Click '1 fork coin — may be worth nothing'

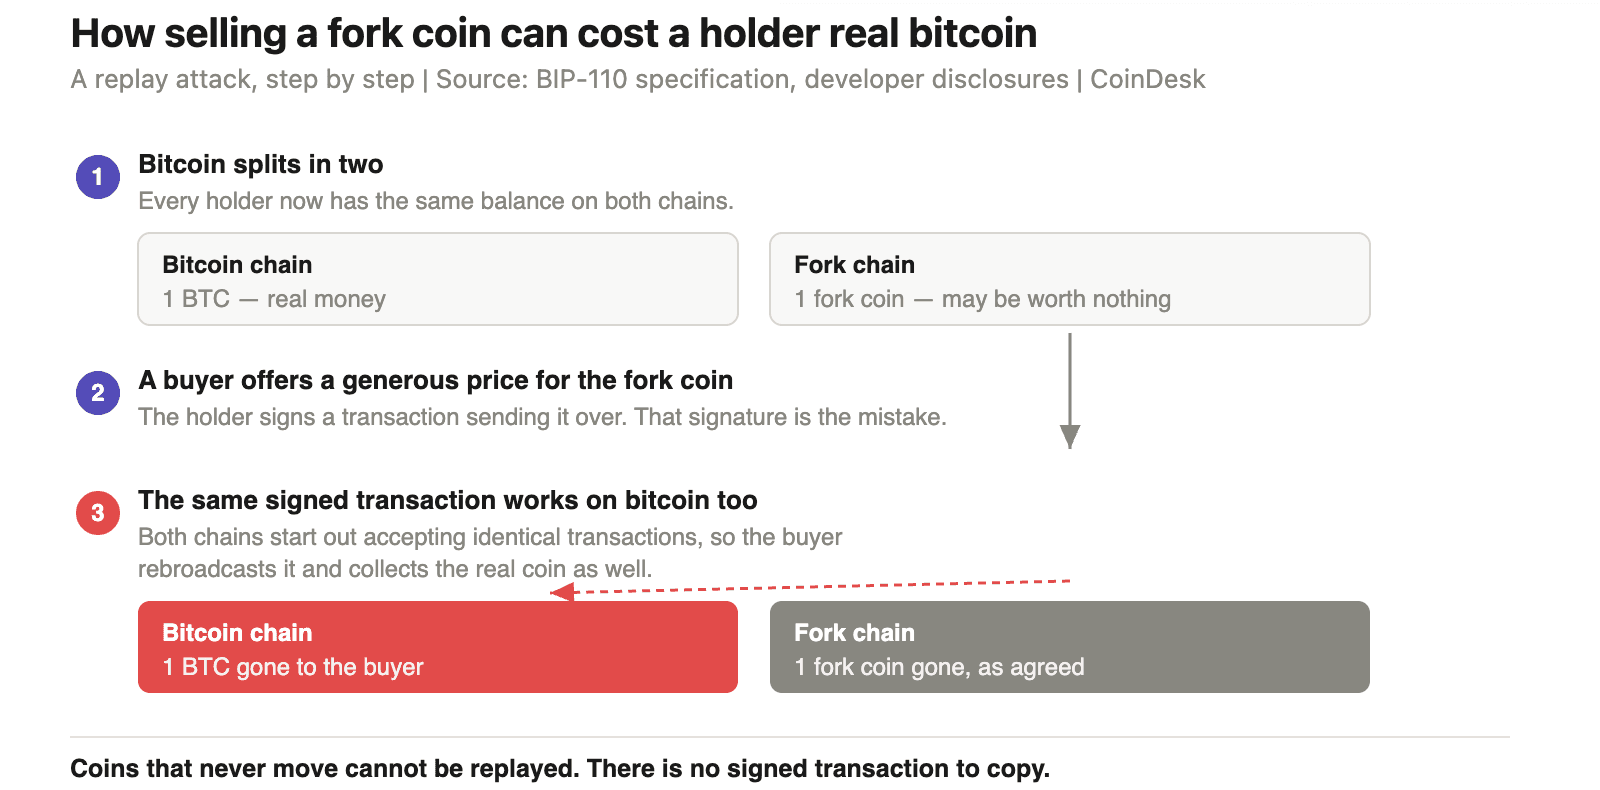pos(983,299)
